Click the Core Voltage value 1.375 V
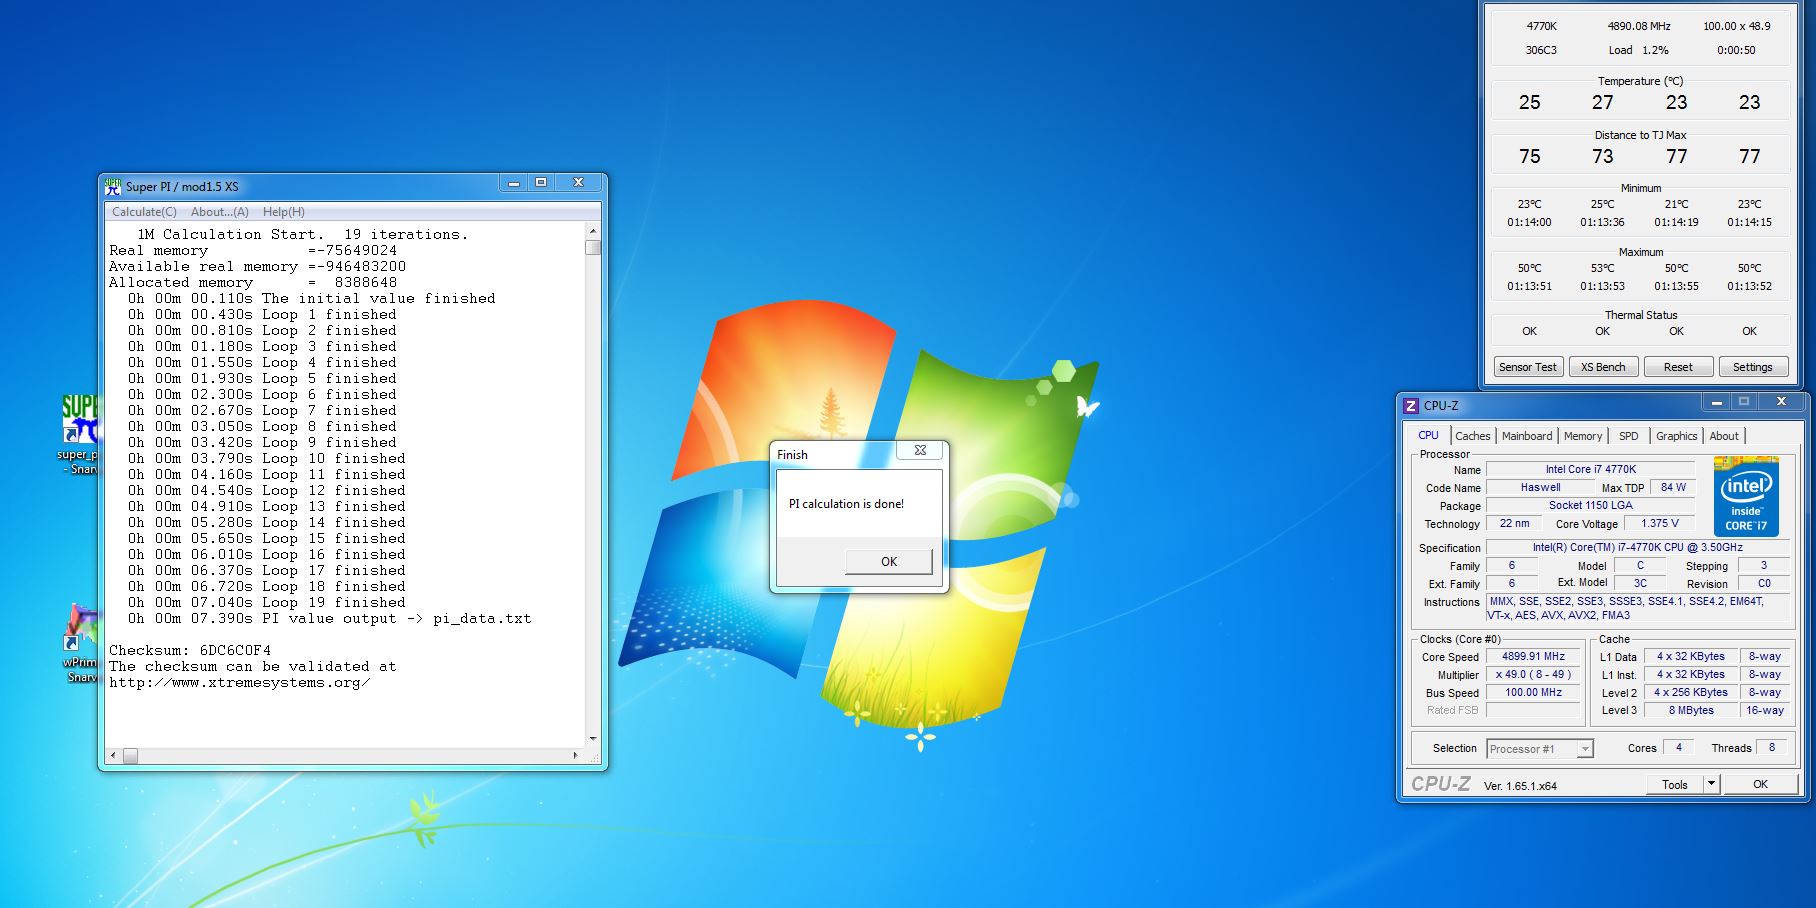This screenshot has height=908, width=1816. click(1660, 523)
